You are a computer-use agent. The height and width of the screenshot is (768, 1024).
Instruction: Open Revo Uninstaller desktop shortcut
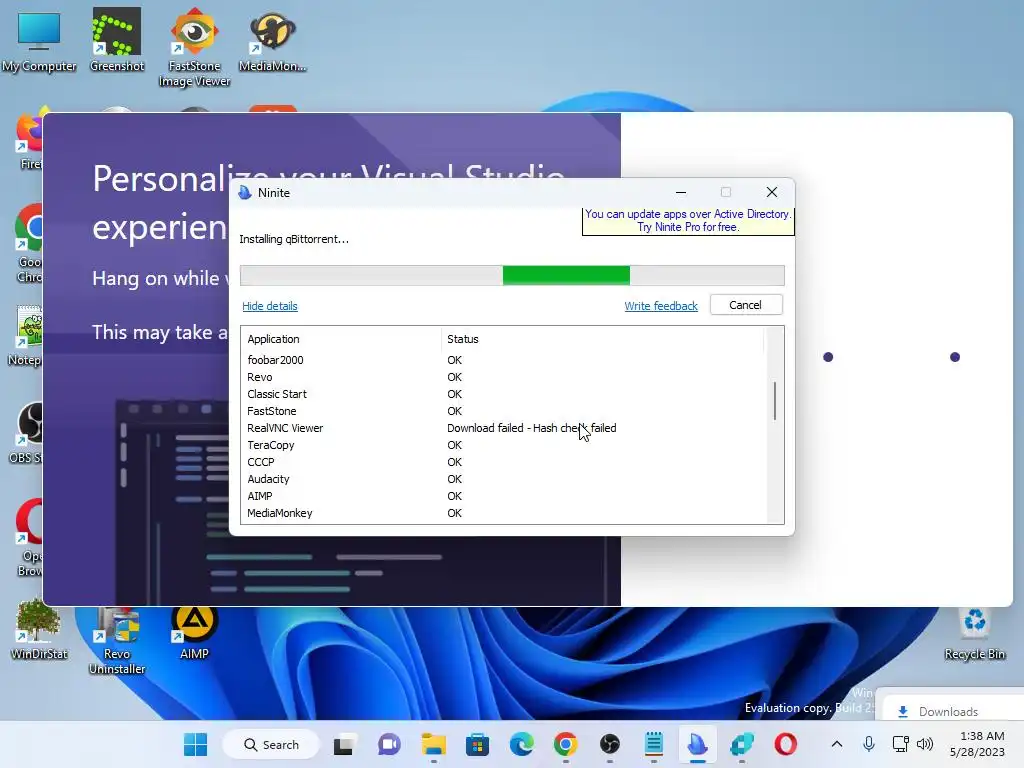117,640
